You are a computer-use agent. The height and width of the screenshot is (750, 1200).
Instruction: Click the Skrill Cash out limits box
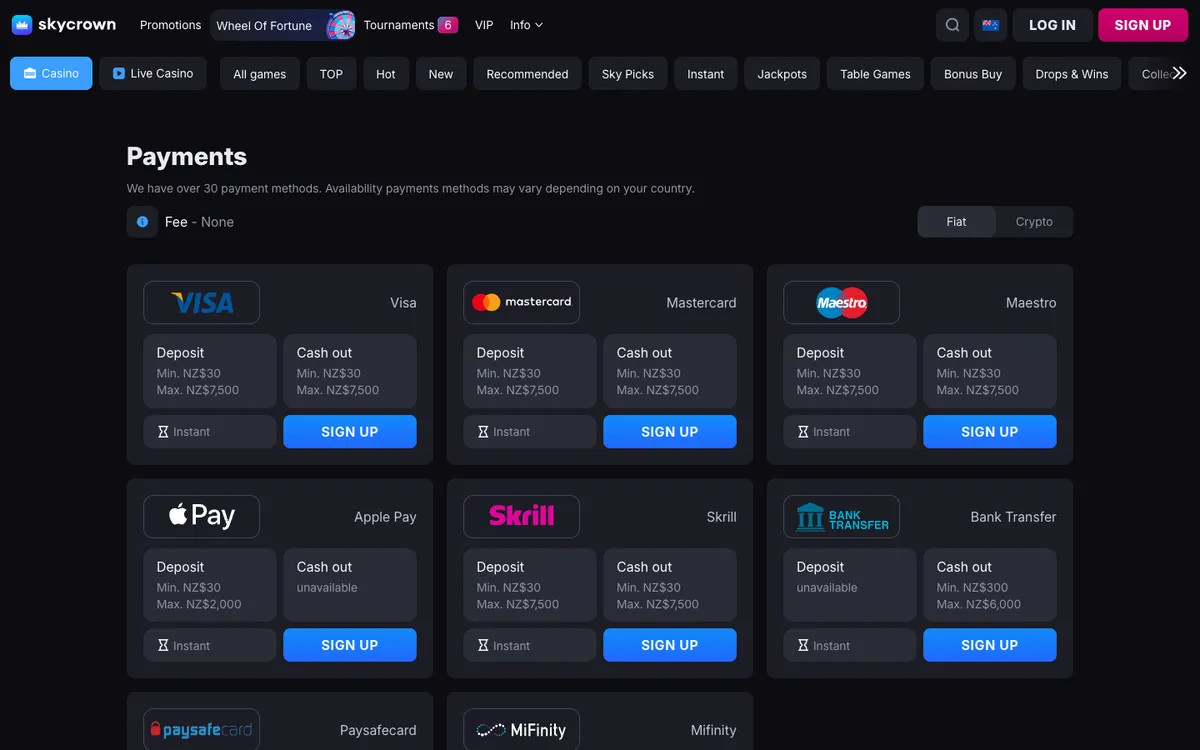670,585
